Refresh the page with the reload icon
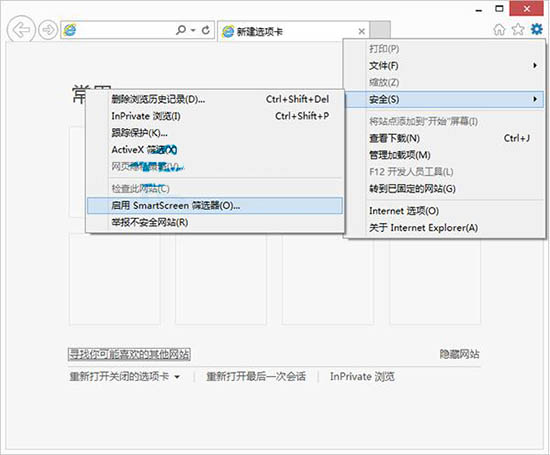550x455 pixels. coord(206,30)
